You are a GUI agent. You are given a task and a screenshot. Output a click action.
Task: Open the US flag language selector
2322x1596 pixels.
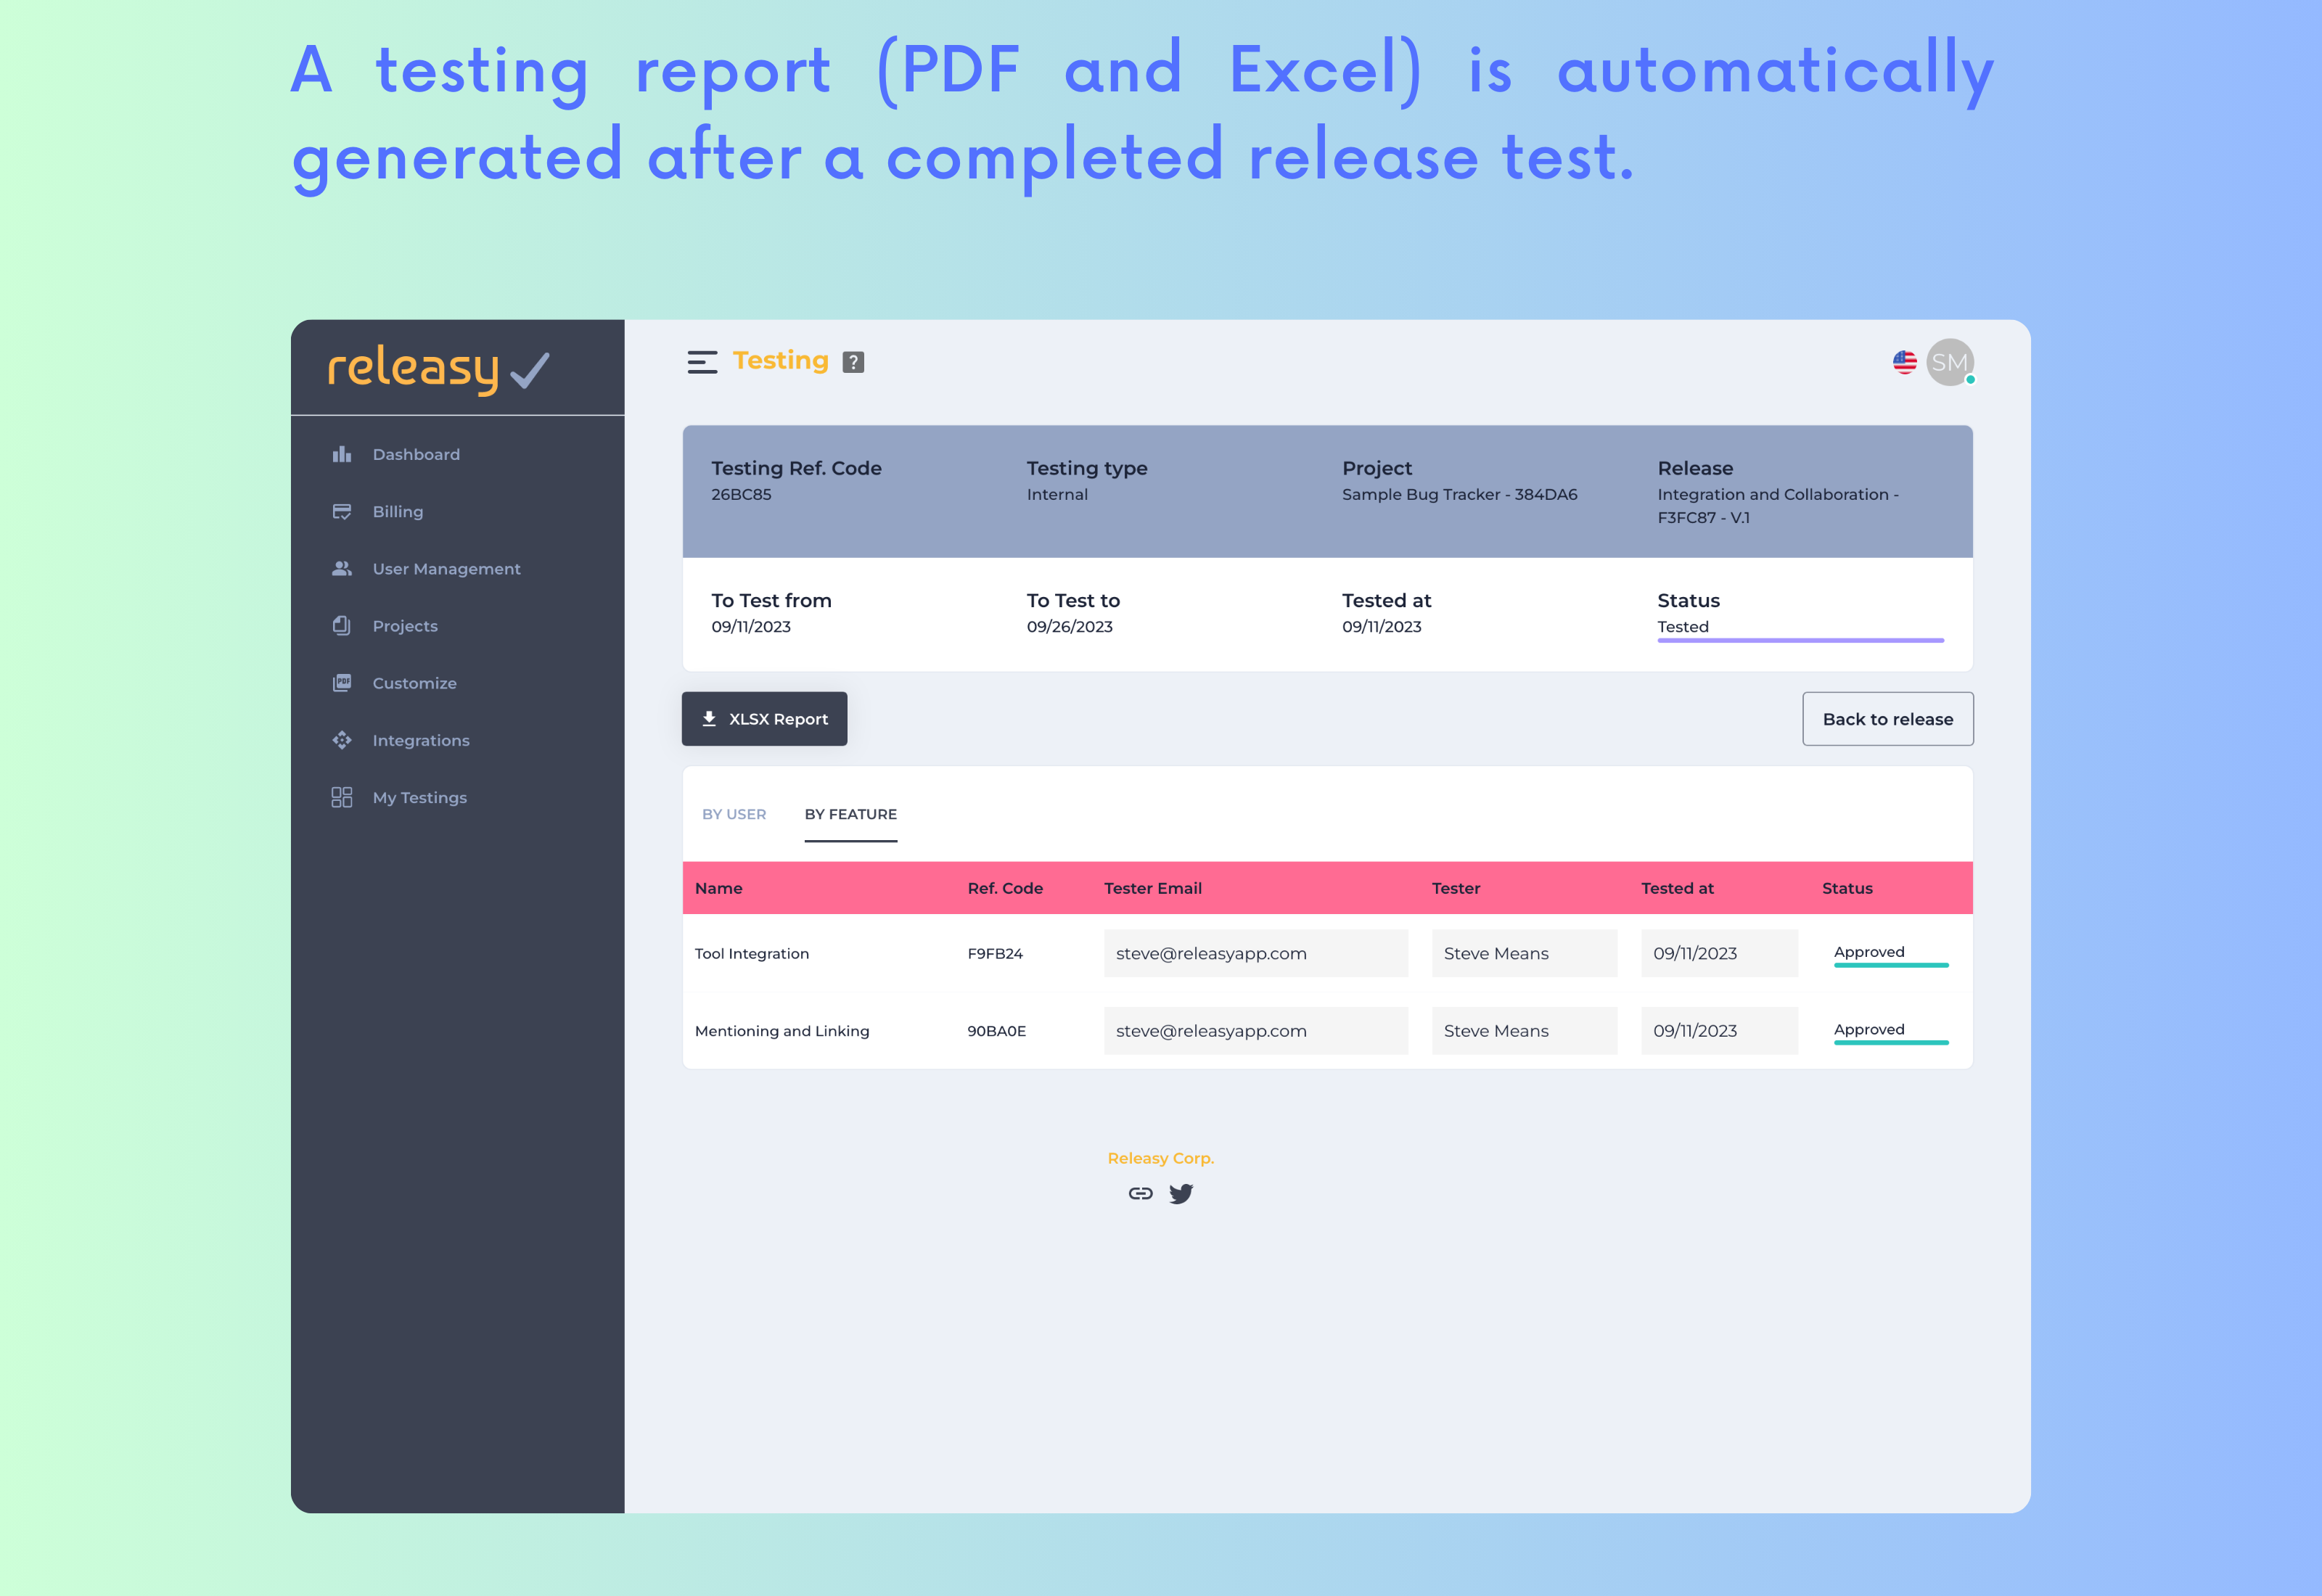click(1904, 362)
